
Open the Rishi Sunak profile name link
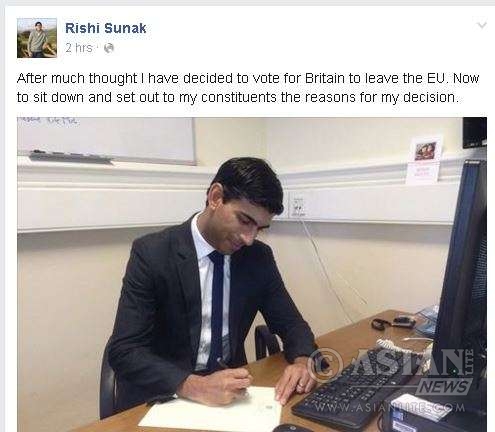tap(106, 28)
